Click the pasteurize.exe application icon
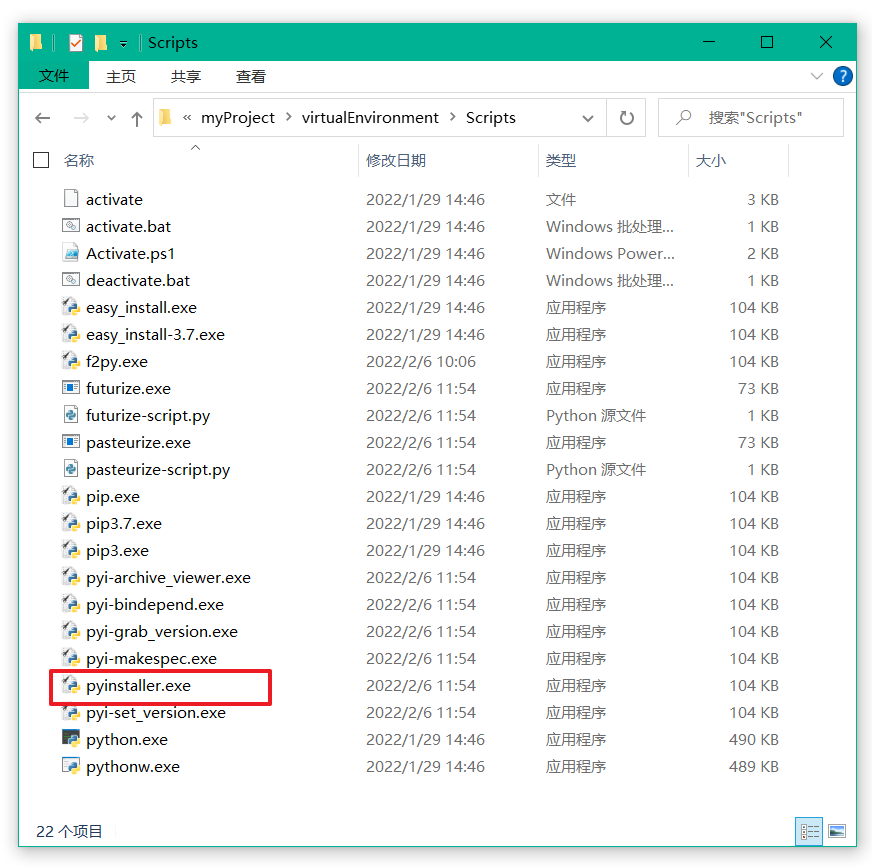The width and height of the screenshot is (872, 867). click(71, 442)
